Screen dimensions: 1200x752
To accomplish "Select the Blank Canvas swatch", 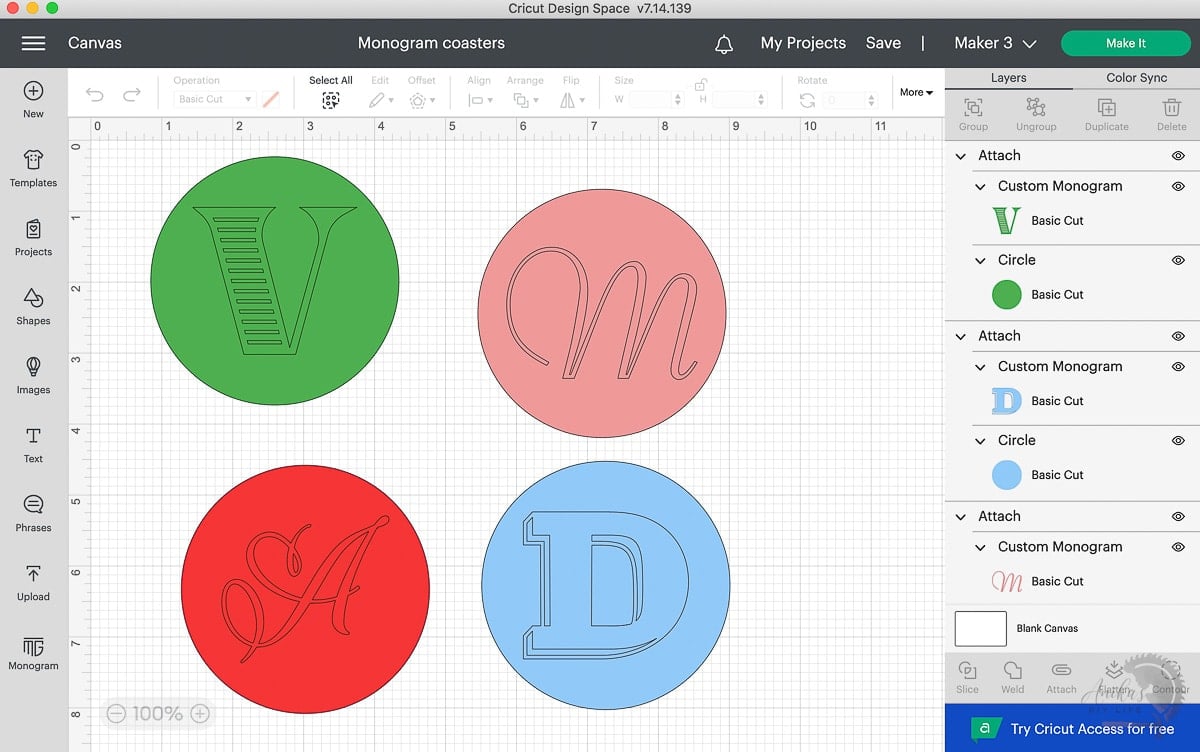I will tap(981, 629).
